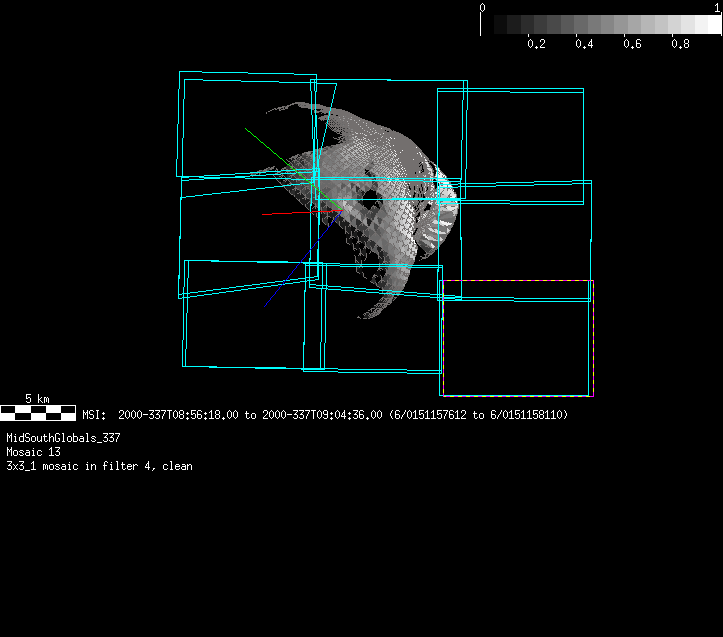The image size is (723, 637).
Task: Select the 0.6 colorbar tick label
Action: (632, 44)
